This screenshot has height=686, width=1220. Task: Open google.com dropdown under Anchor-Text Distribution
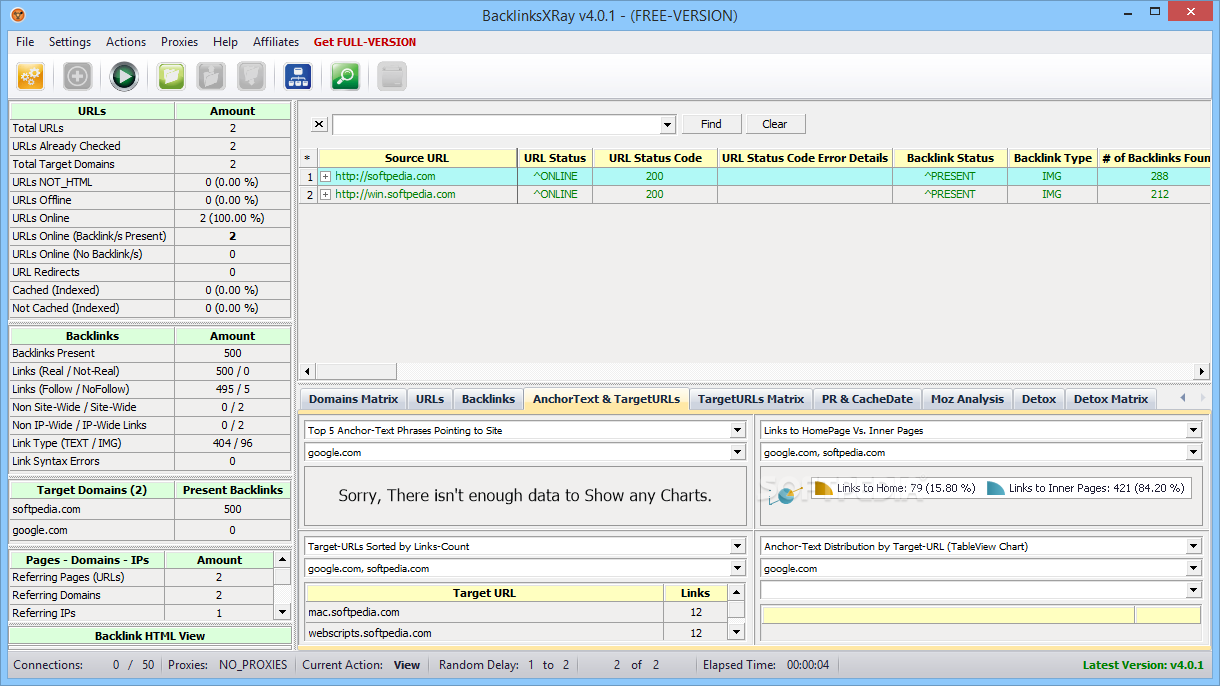[x=1193, y=568]
